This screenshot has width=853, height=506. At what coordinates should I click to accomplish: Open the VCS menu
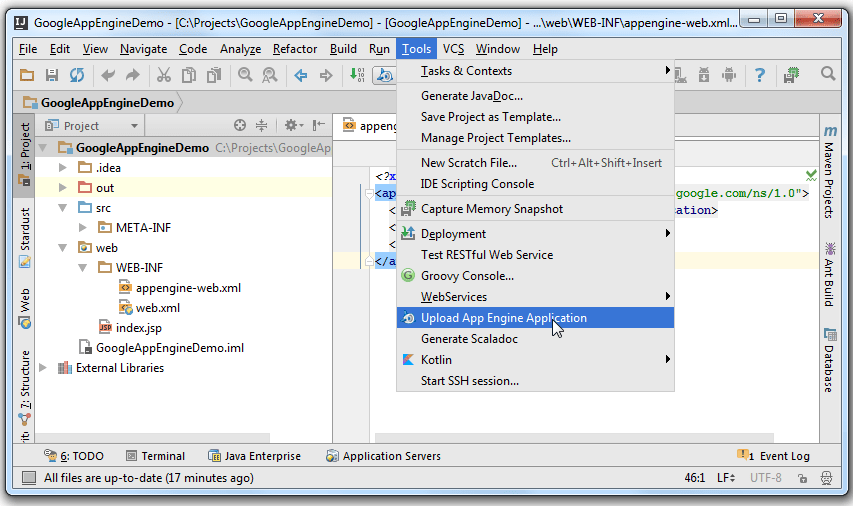(x=453, y=49)
